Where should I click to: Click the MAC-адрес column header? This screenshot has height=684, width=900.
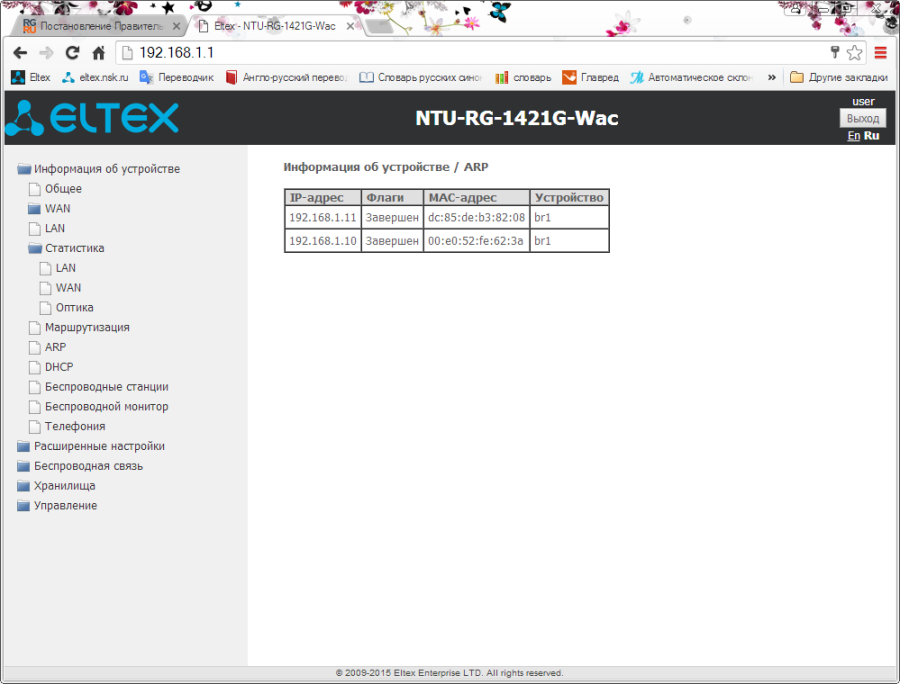(476, 197)
